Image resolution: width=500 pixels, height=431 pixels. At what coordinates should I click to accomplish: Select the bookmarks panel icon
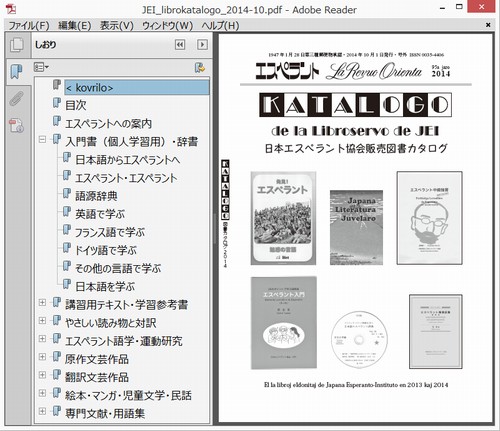pos(16,72)
